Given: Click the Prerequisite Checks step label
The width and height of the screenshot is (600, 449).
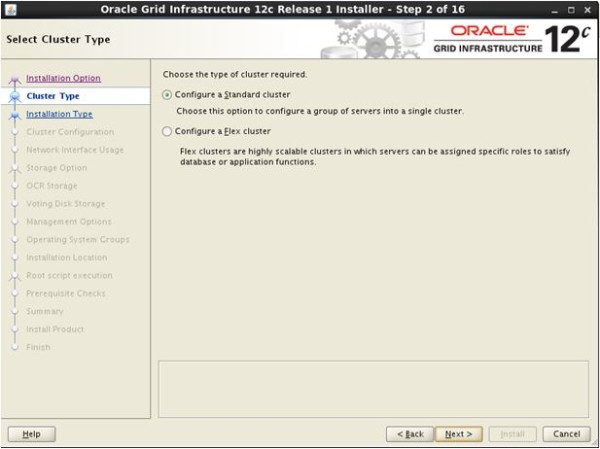Looking at the screenshot, I should 65,294.
